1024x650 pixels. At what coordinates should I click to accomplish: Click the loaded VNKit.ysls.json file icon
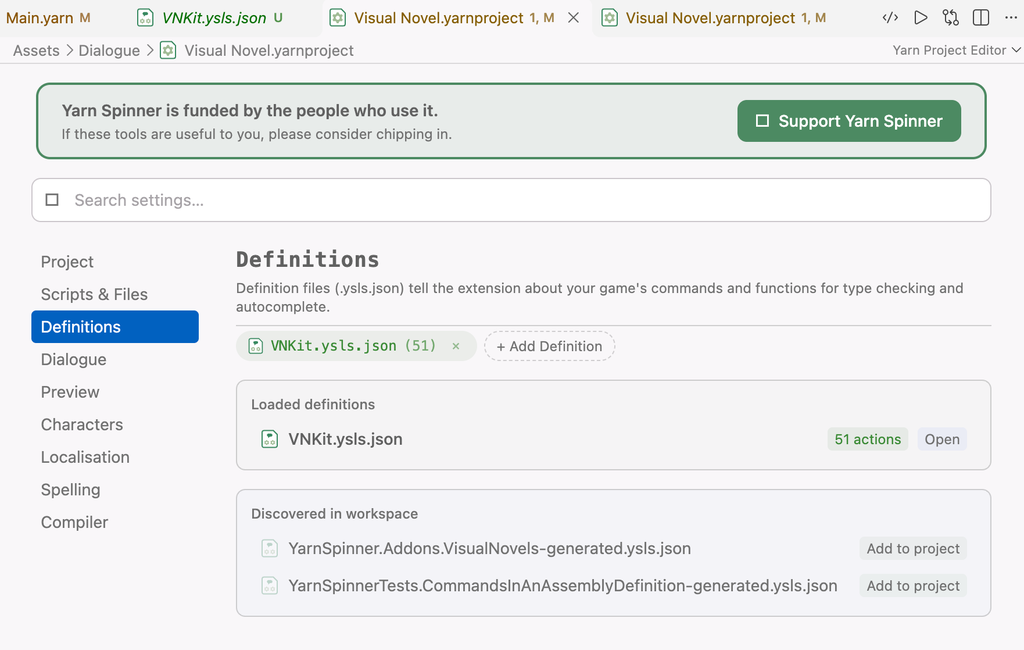point(270,439)
